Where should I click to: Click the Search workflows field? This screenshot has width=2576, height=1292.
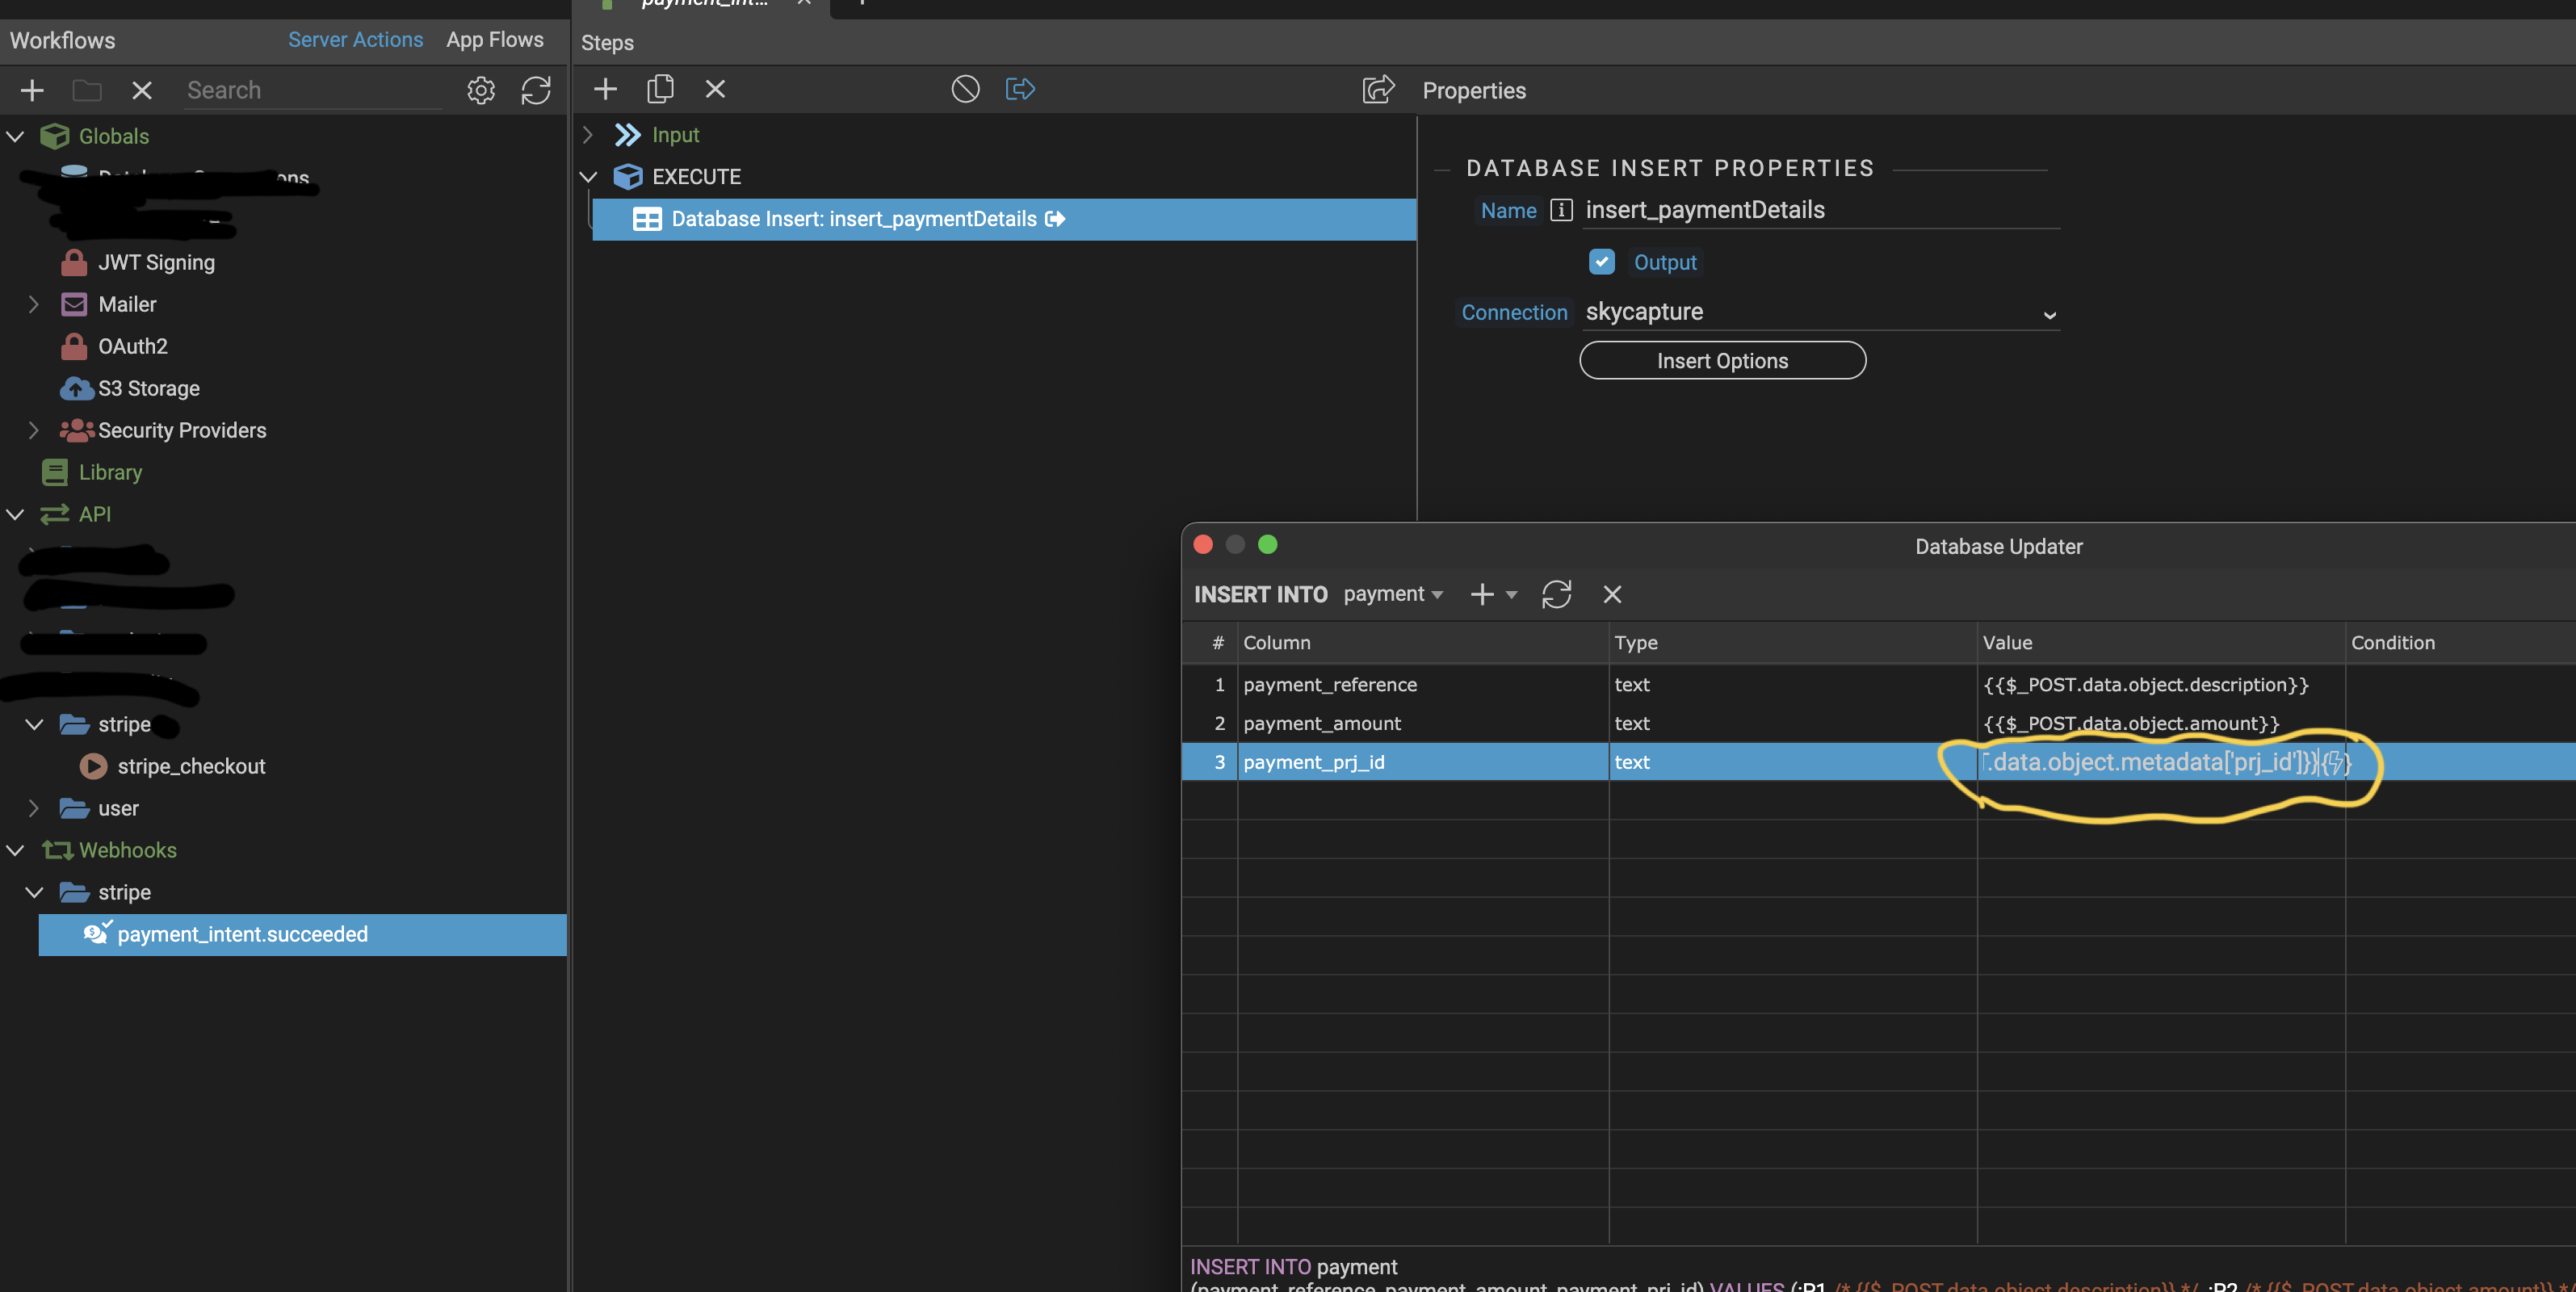[x=314, y=91]
